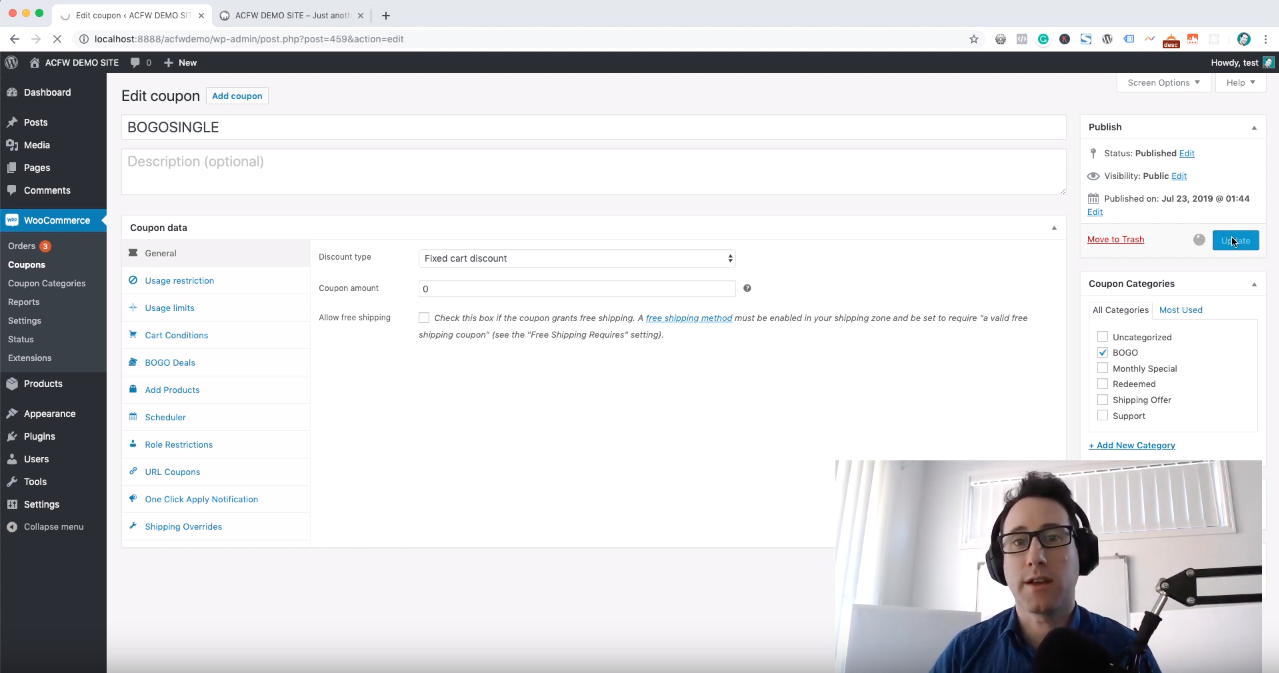Click the Coupon amount input field
The width and height of the screenshot is (1279, 673).
(577, 288)
